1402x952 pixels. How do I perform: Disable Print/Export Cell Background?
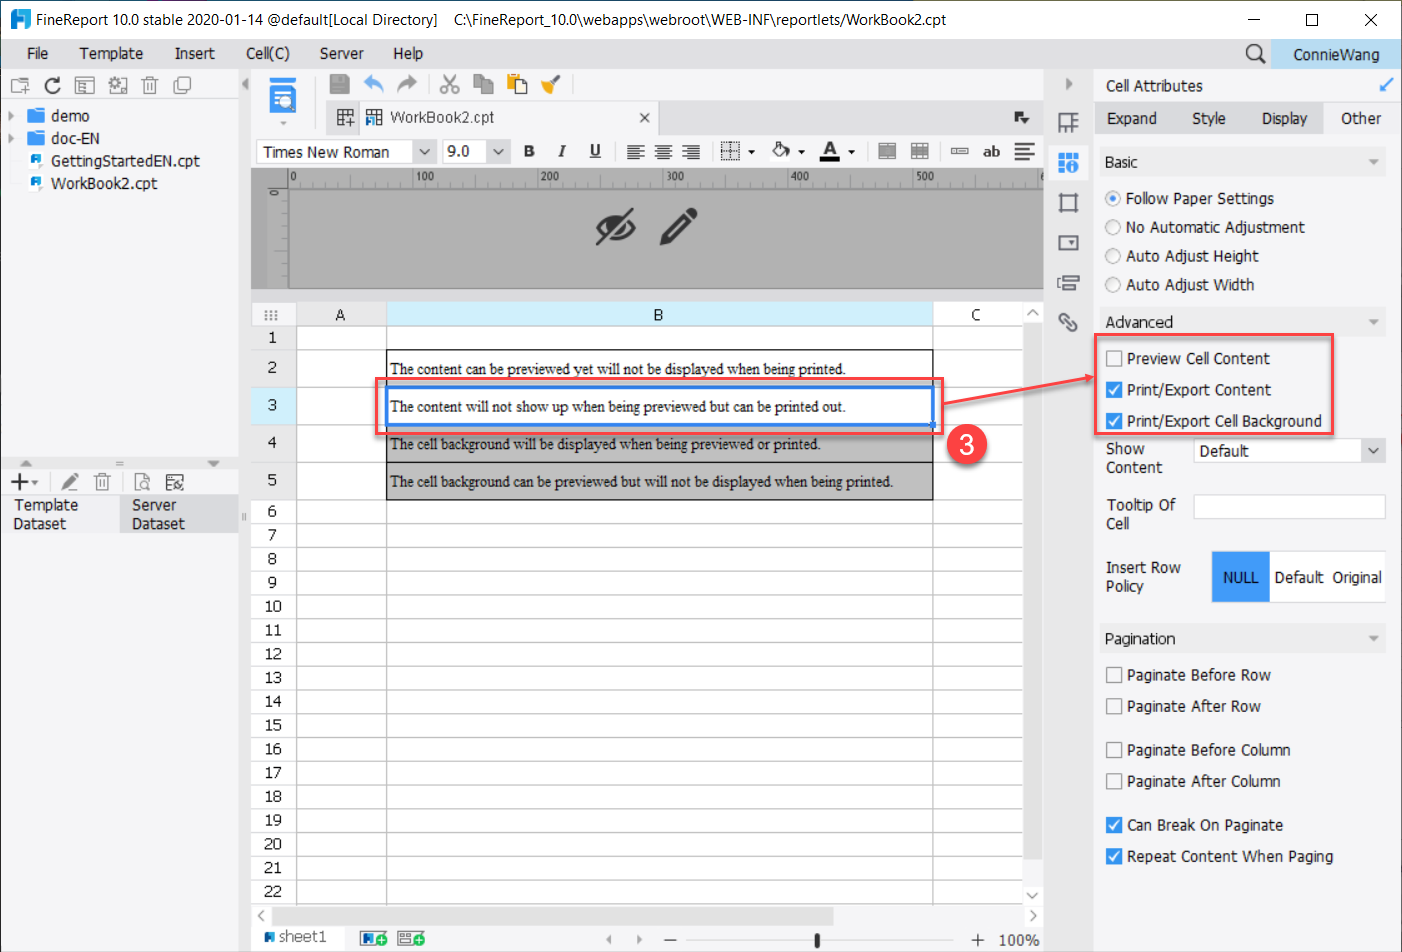click(1114, 421)
